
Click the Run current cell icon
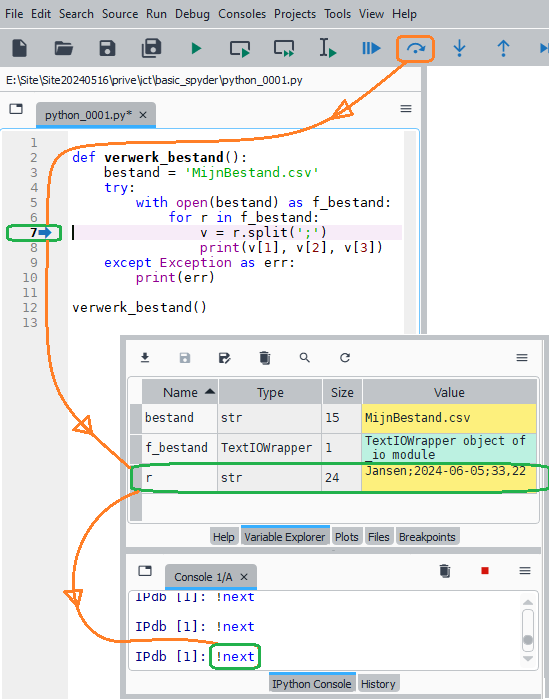click(x=240, y=48)
